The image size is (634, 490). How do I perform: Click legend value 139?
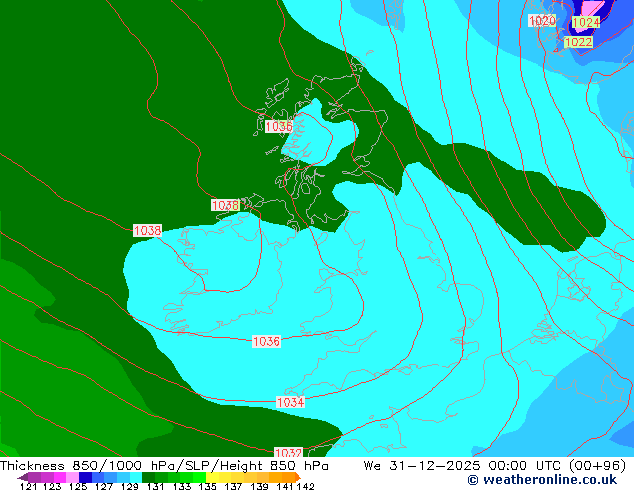click(x=259, y=486)
